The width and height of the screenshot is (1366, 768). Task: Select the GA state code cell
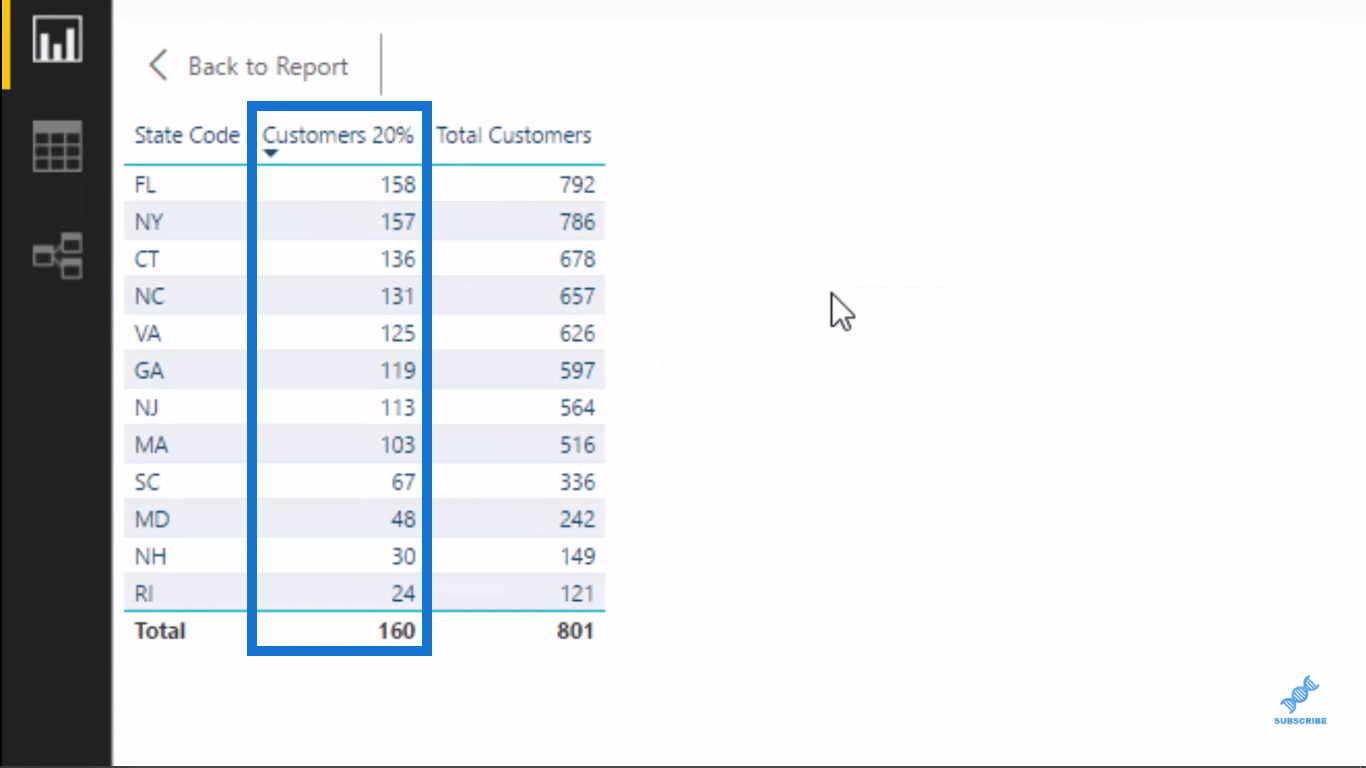point(149,370)
